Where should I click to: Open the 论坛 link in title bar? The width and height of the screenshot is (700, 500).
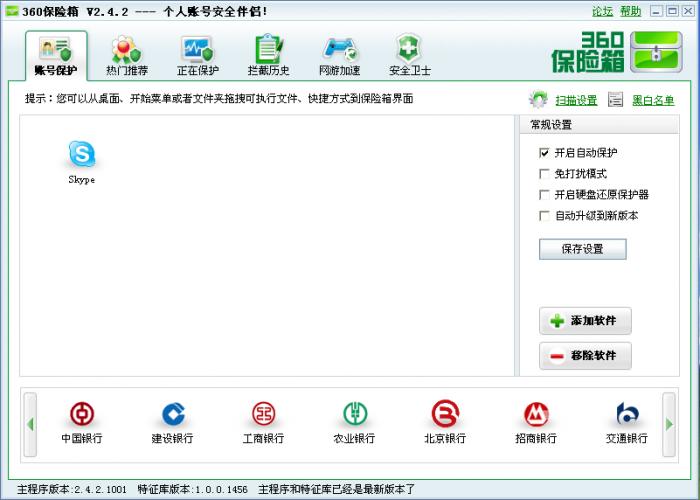pos(602,11)
